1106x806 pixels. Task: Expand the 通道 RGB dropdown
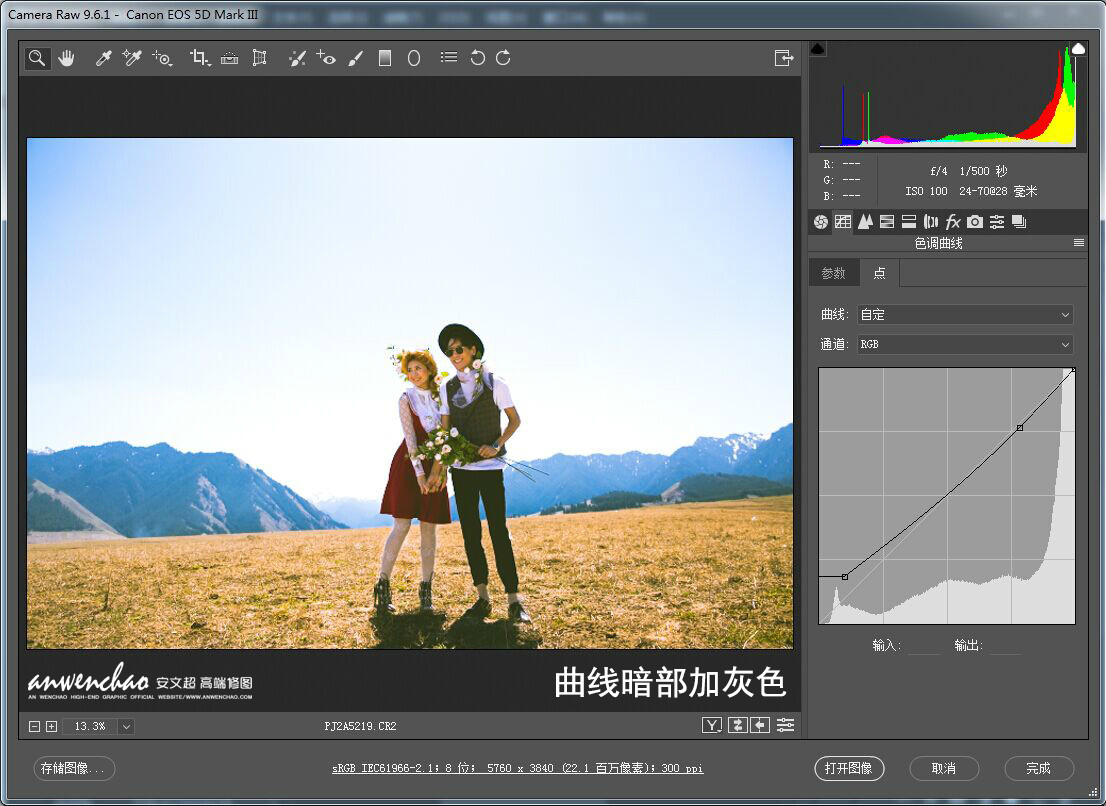(965, 344)
